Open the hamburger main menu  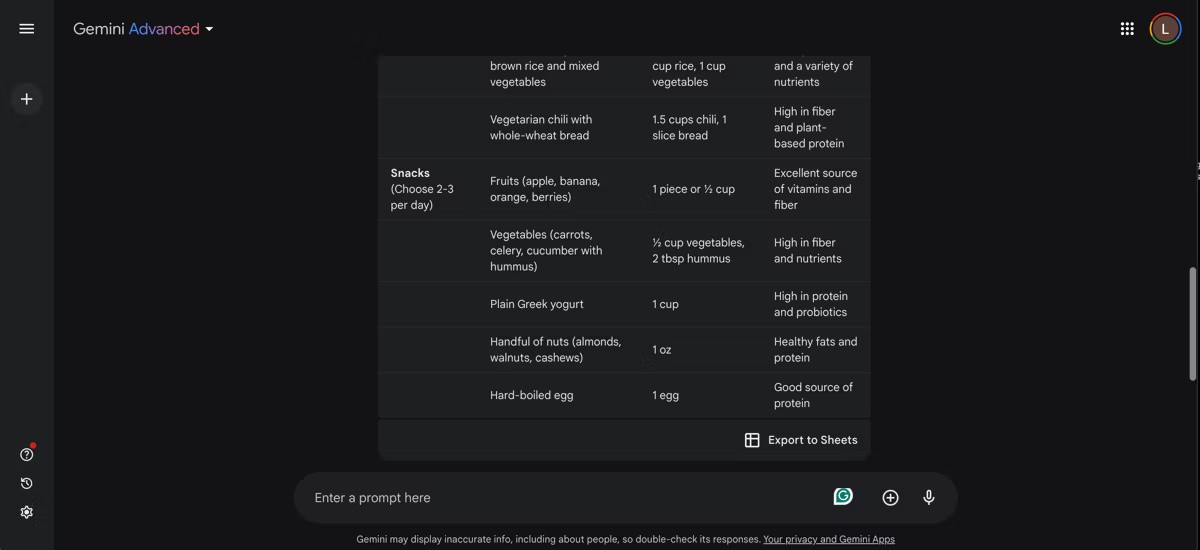tap(27, 29)
